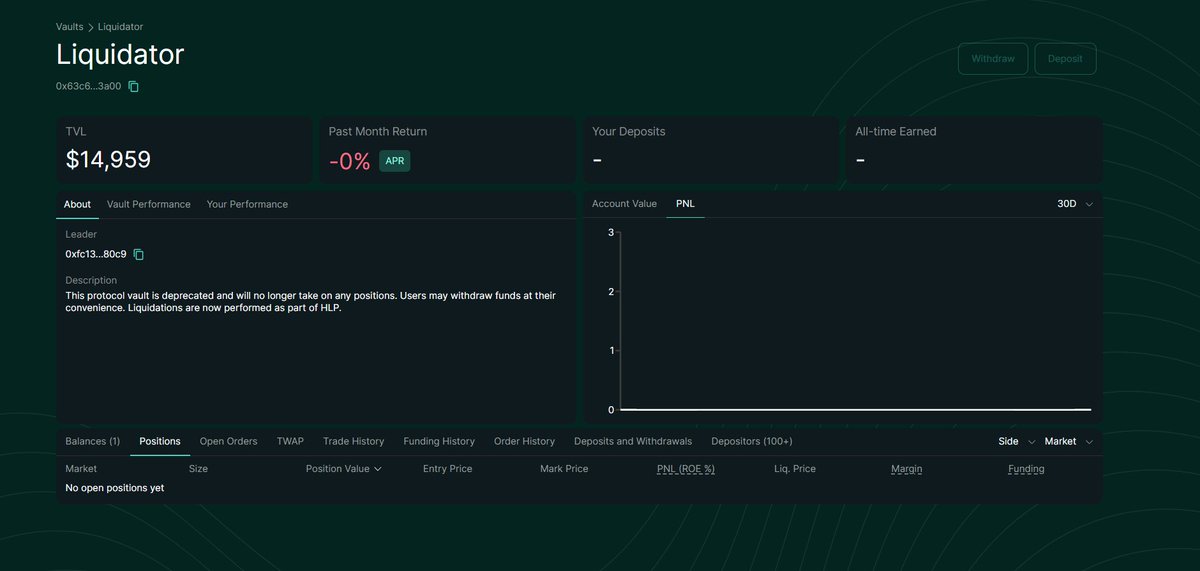Click the Mark Price column header
Image resolution: width=1200 pixels, height=571 pixels.
click(x=564, y=469)
